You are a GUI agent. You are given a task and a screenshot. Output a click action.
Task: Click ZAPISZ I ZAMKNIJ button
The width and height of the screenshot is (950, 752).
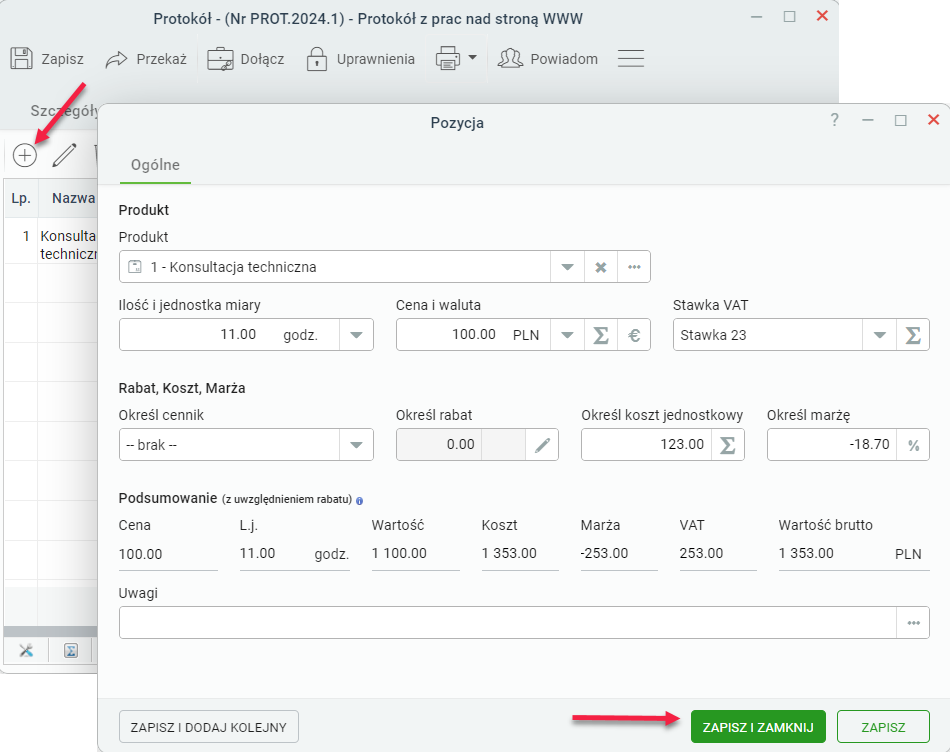pos(758,727)
